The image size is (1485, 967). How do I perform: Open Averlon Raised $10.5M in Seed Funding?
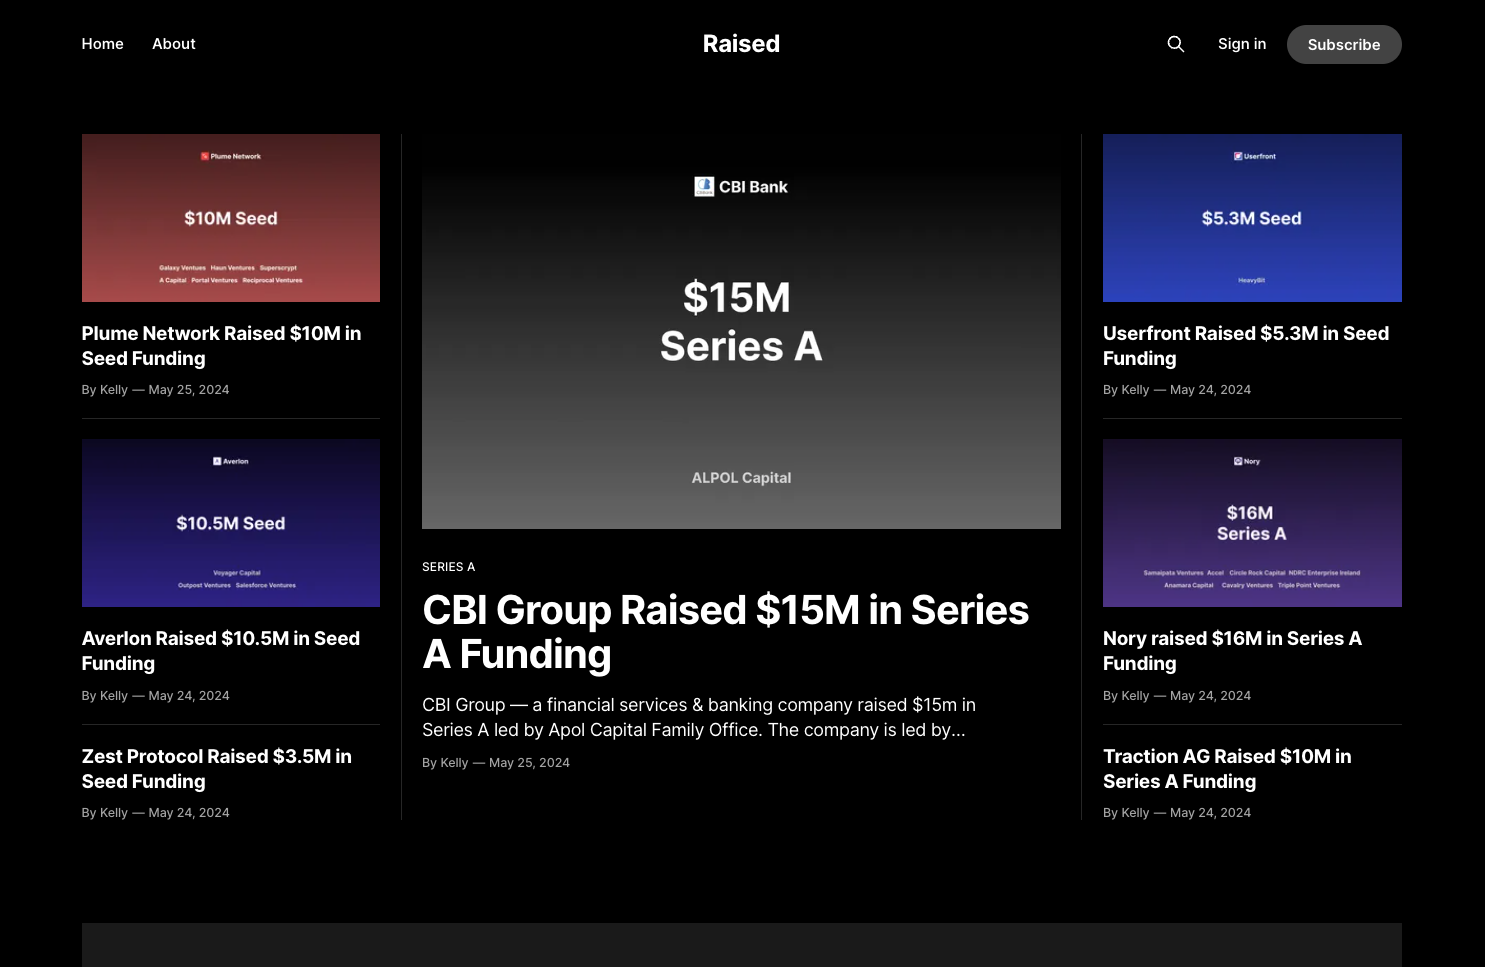(220, 651)
